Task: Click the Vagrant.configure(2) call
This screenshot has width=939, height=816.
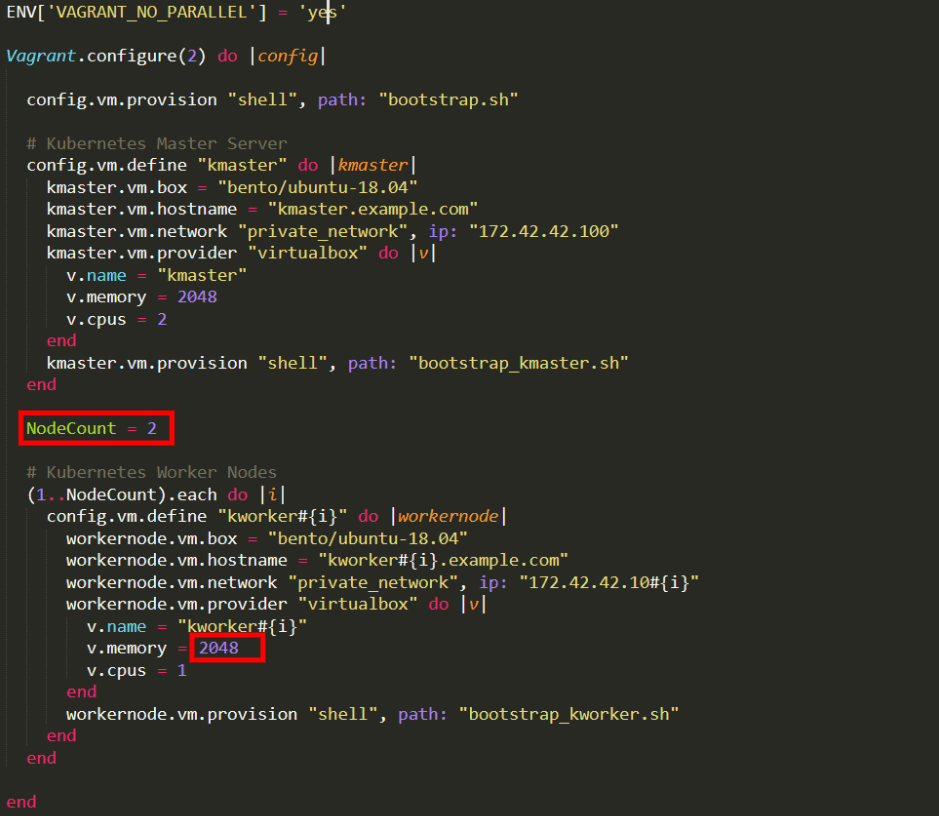Action: 106,56
